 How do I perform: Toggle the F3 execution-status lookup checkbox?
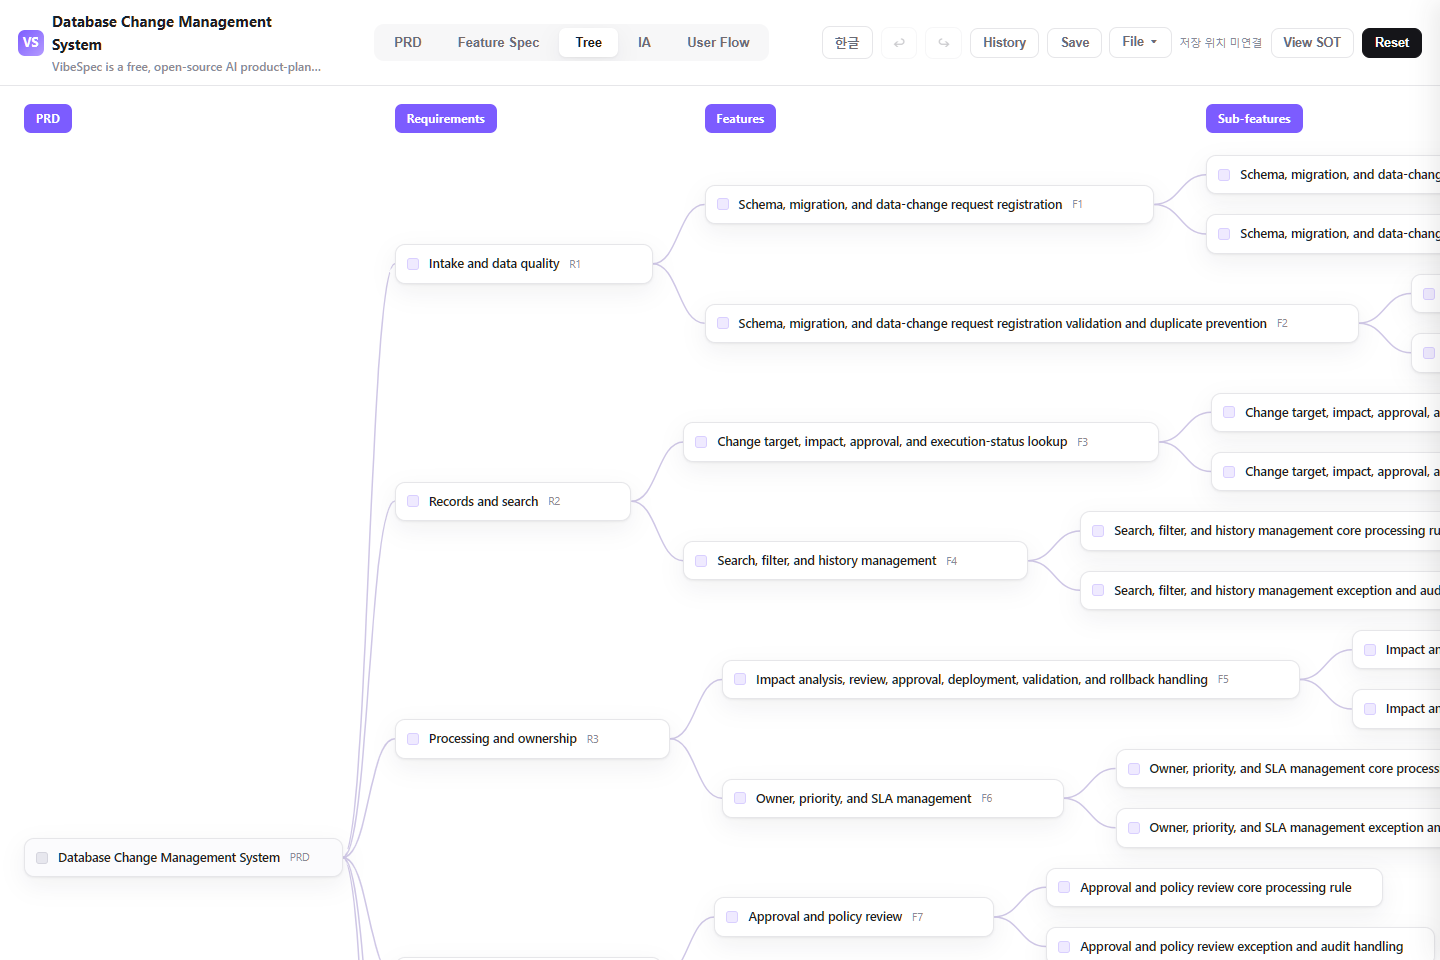click(701, 442)
